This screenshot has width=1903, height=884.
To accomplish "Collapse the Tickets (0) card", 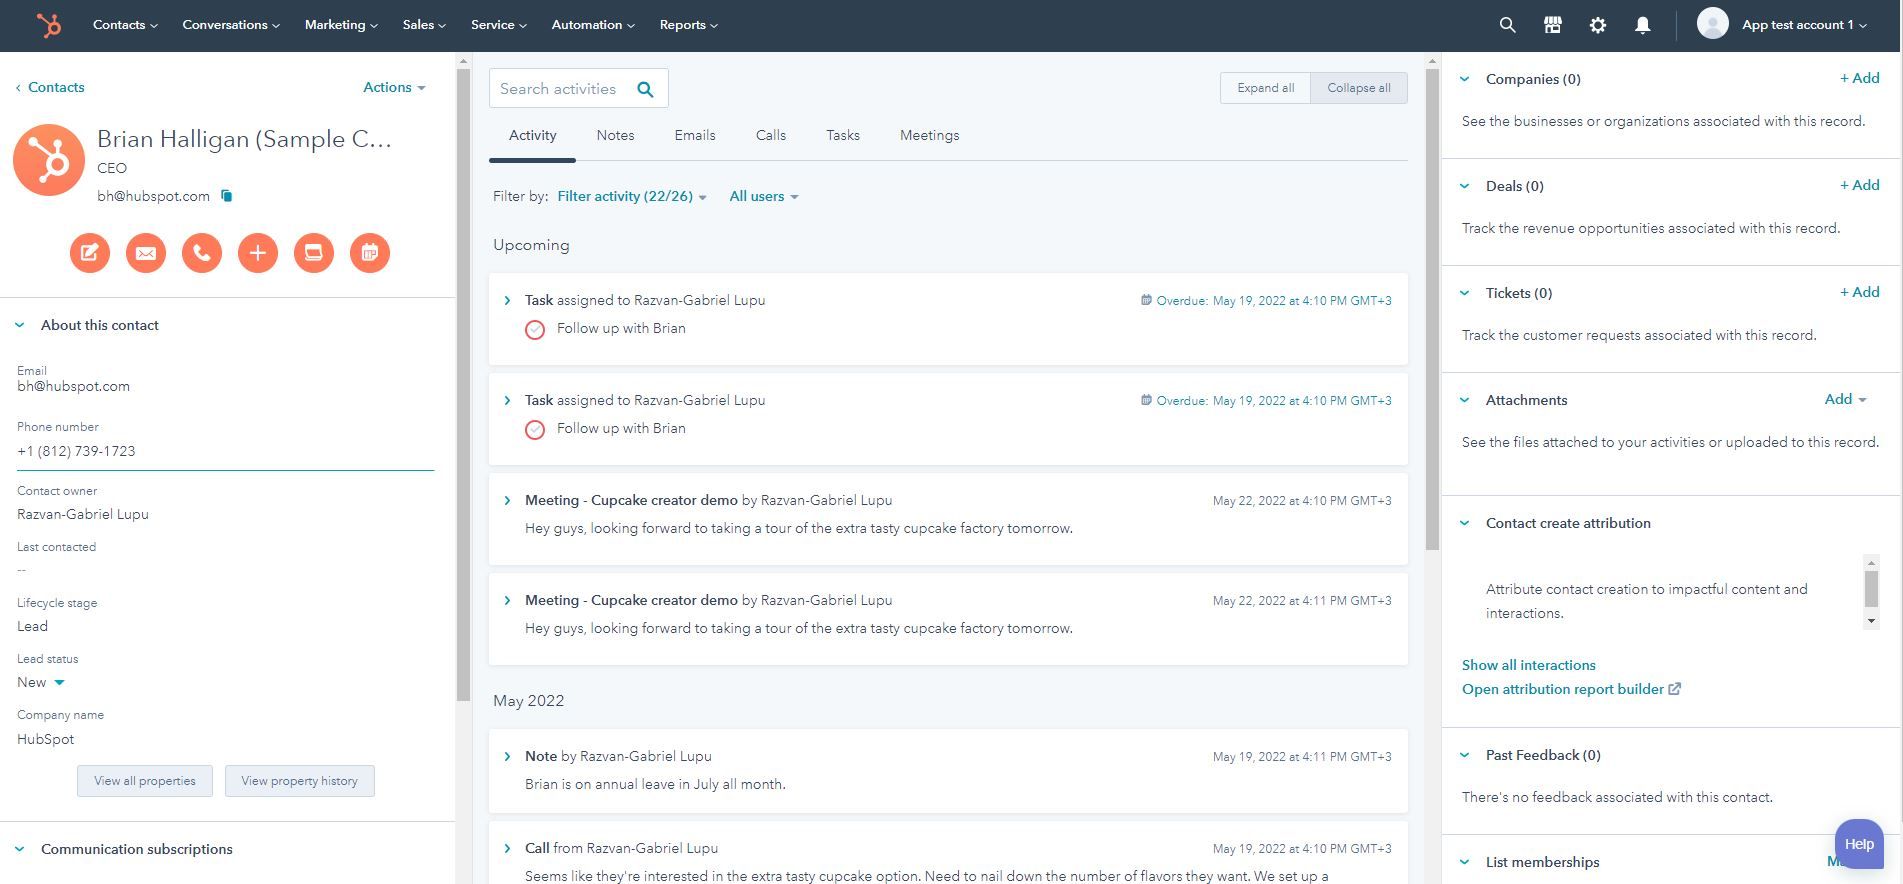I will pyautogui.click(x=1465, y=293).
